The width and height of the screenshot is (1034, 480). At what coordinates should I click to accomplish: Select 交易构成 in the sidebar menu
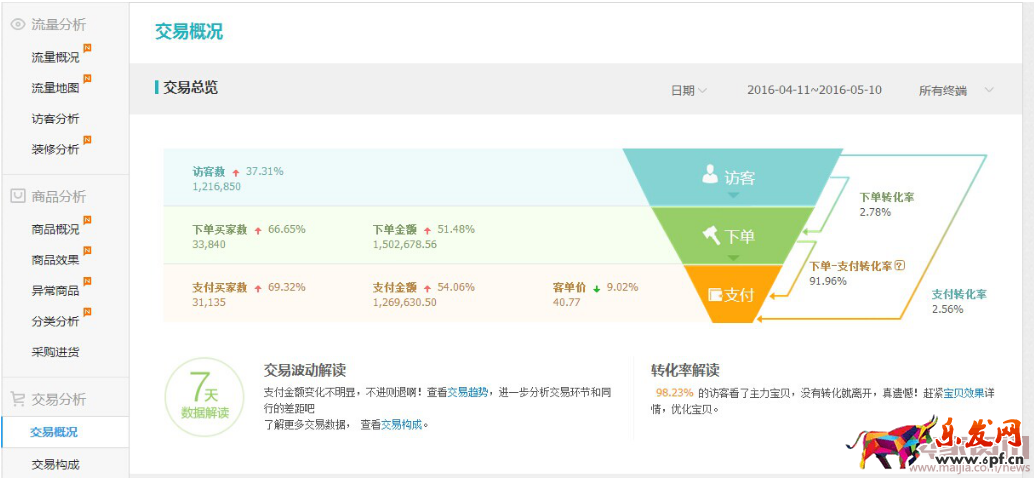pos(55,464)
